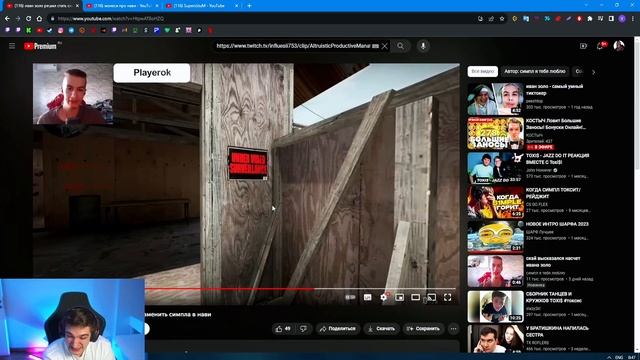Bookmark this page with the star icon
This screenshot has height=360, width=640.
click(502, 18)
